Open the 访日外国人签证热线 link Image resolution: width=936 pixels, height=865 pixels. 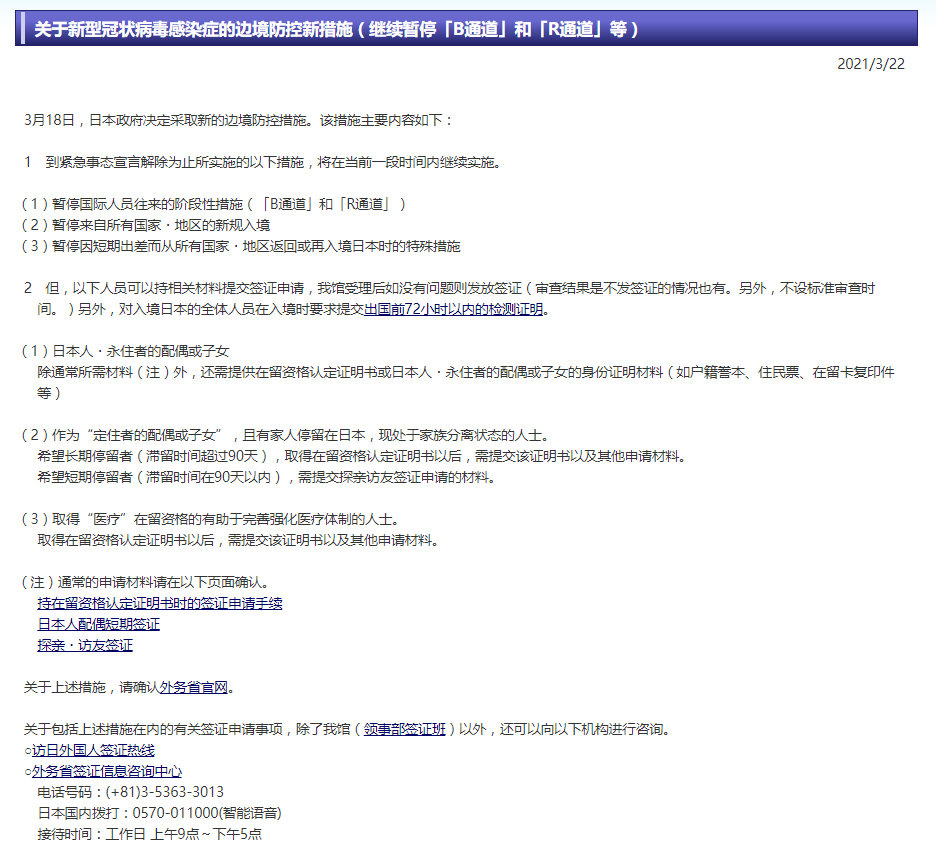[x=93, y=750]
